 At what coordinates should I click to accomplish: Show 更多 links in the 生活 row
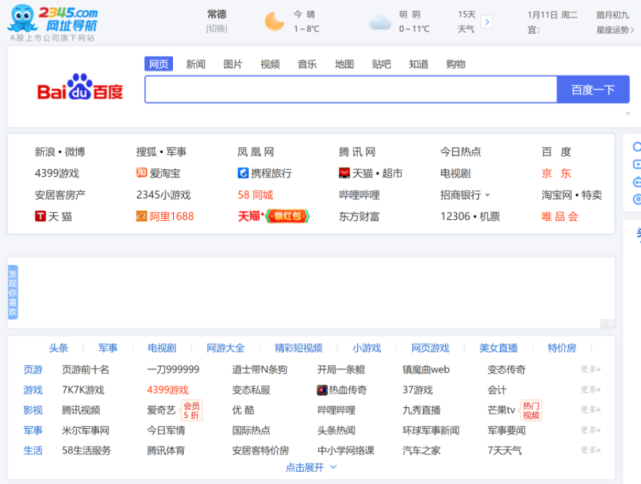click(x=590, y=450)
